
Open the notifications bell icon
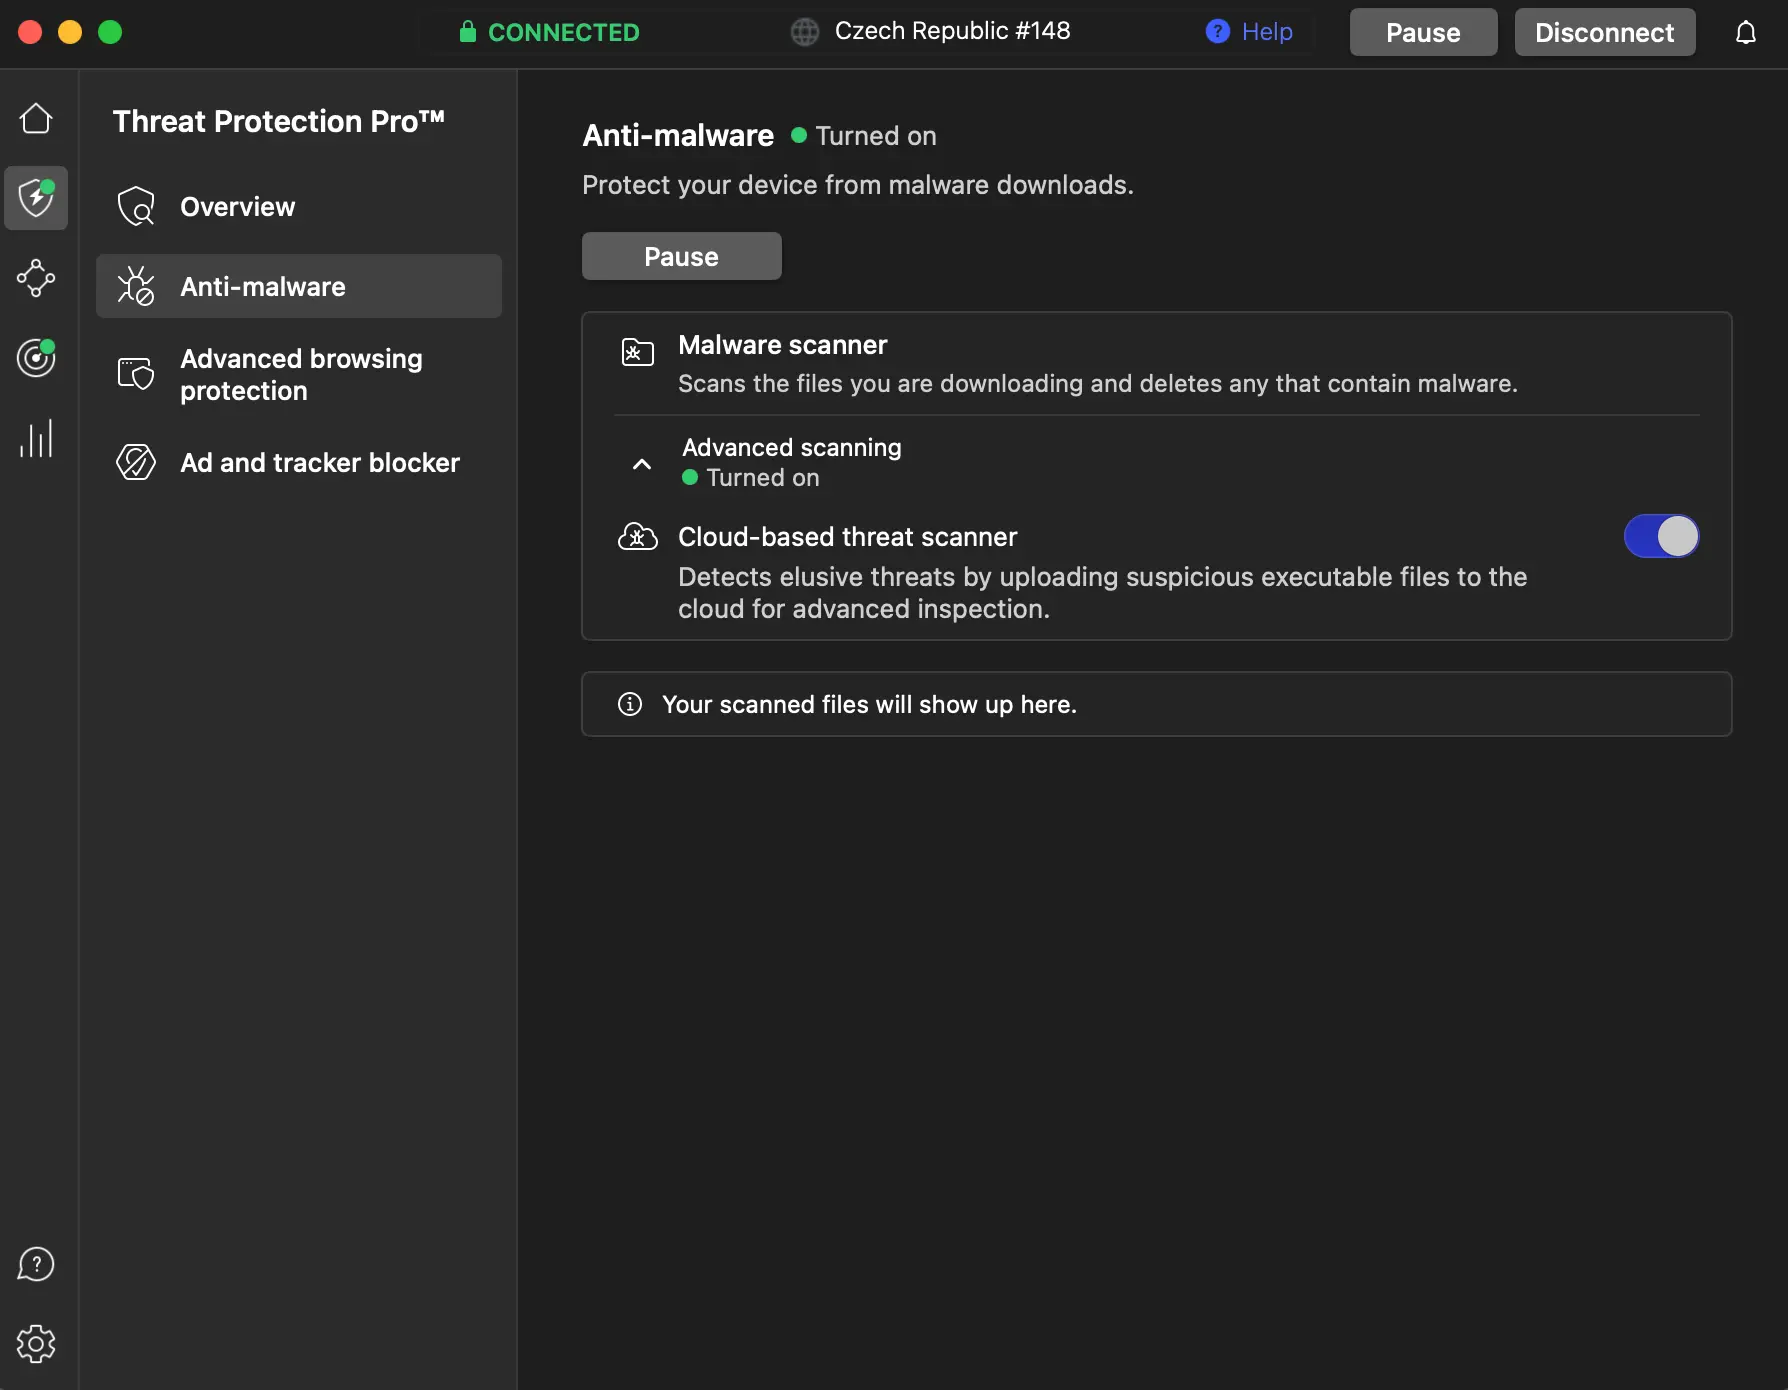pos(1745,33)
